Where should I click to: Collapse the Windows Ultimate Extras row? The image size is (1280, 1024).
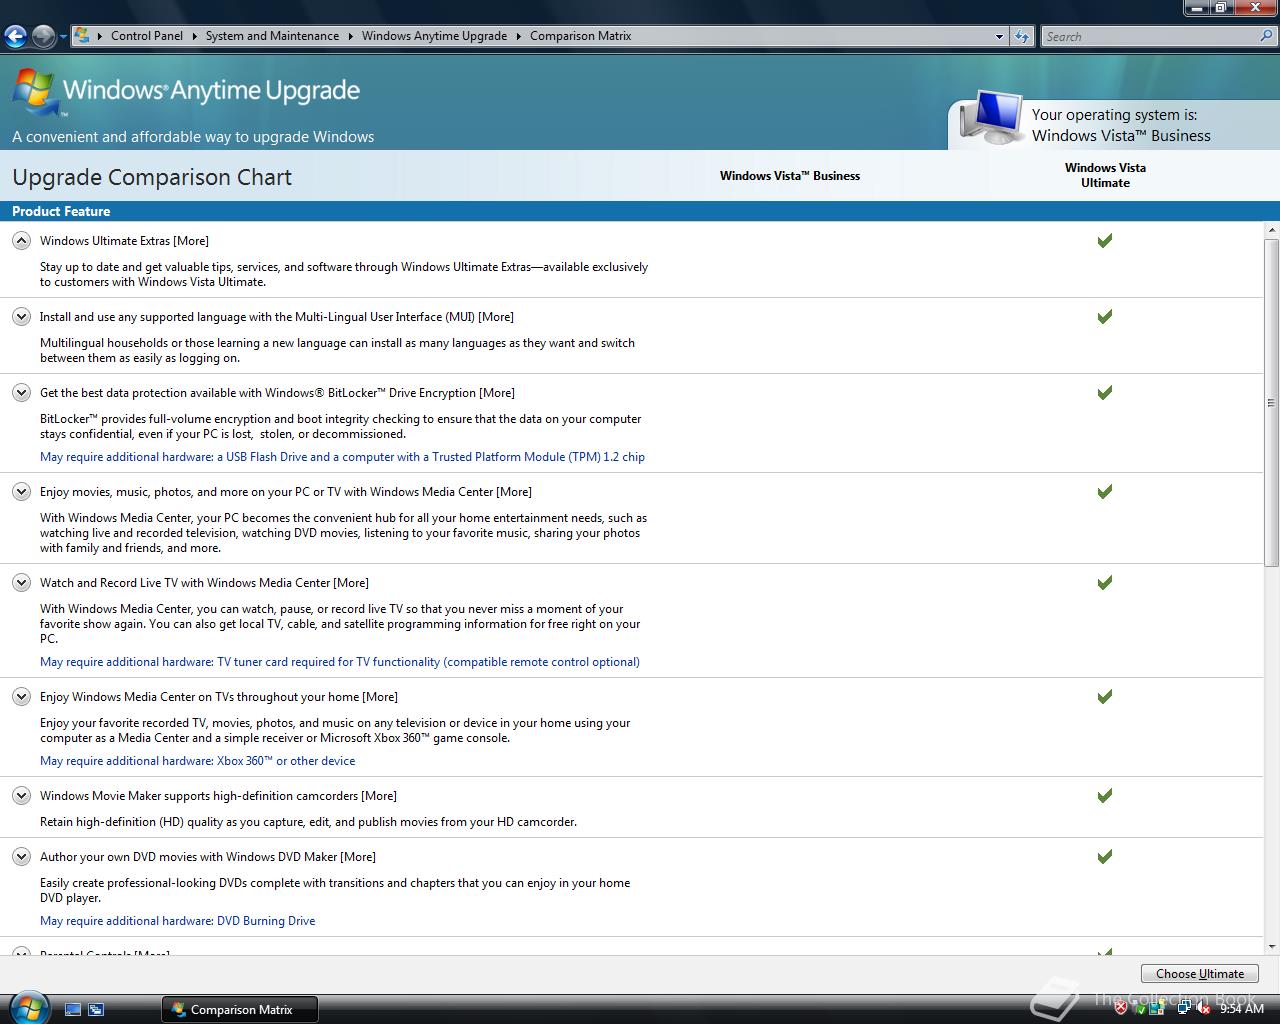point(21,240)
